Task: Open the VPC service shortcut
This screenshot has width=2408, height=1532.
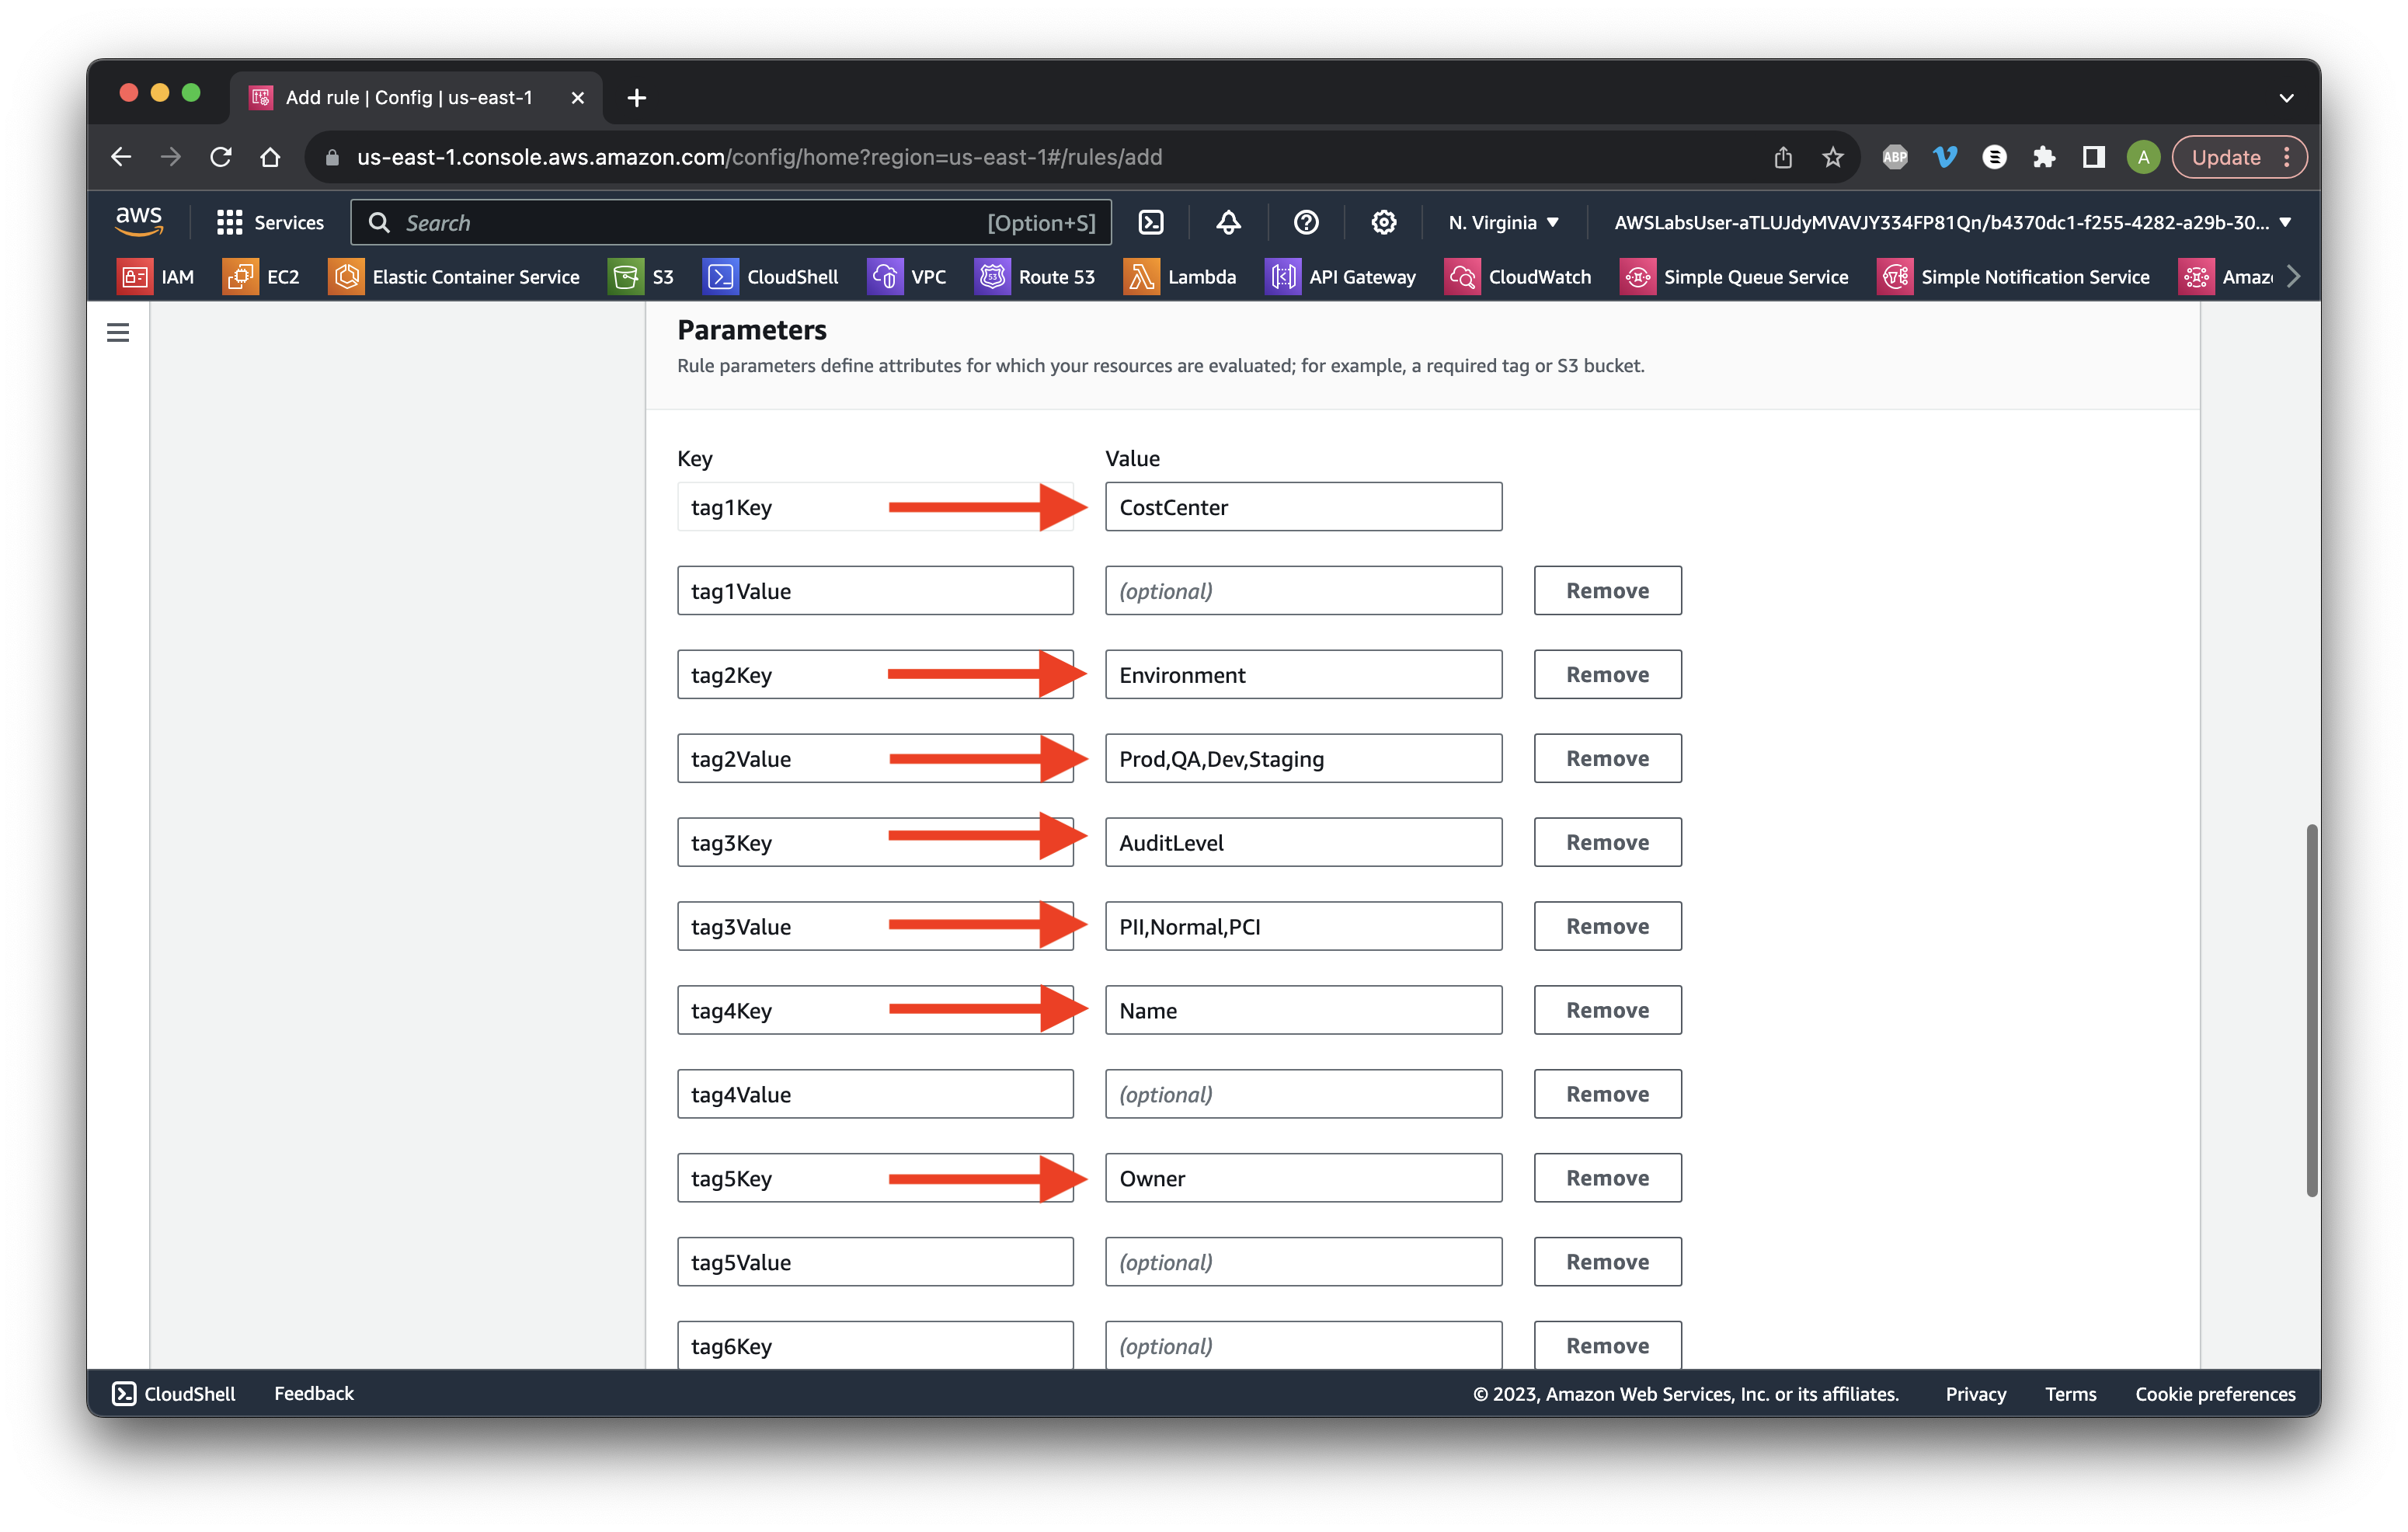Action: pyautogui.click(x=907, y=277)
